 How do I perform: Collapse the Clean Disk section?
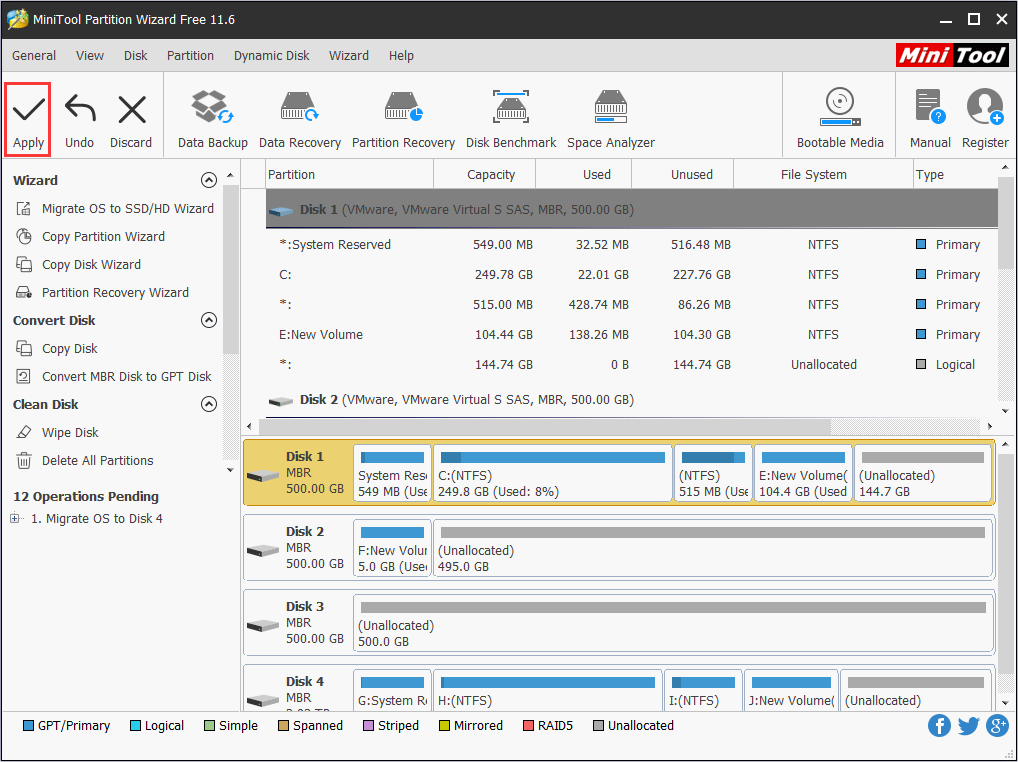point(208,404)
